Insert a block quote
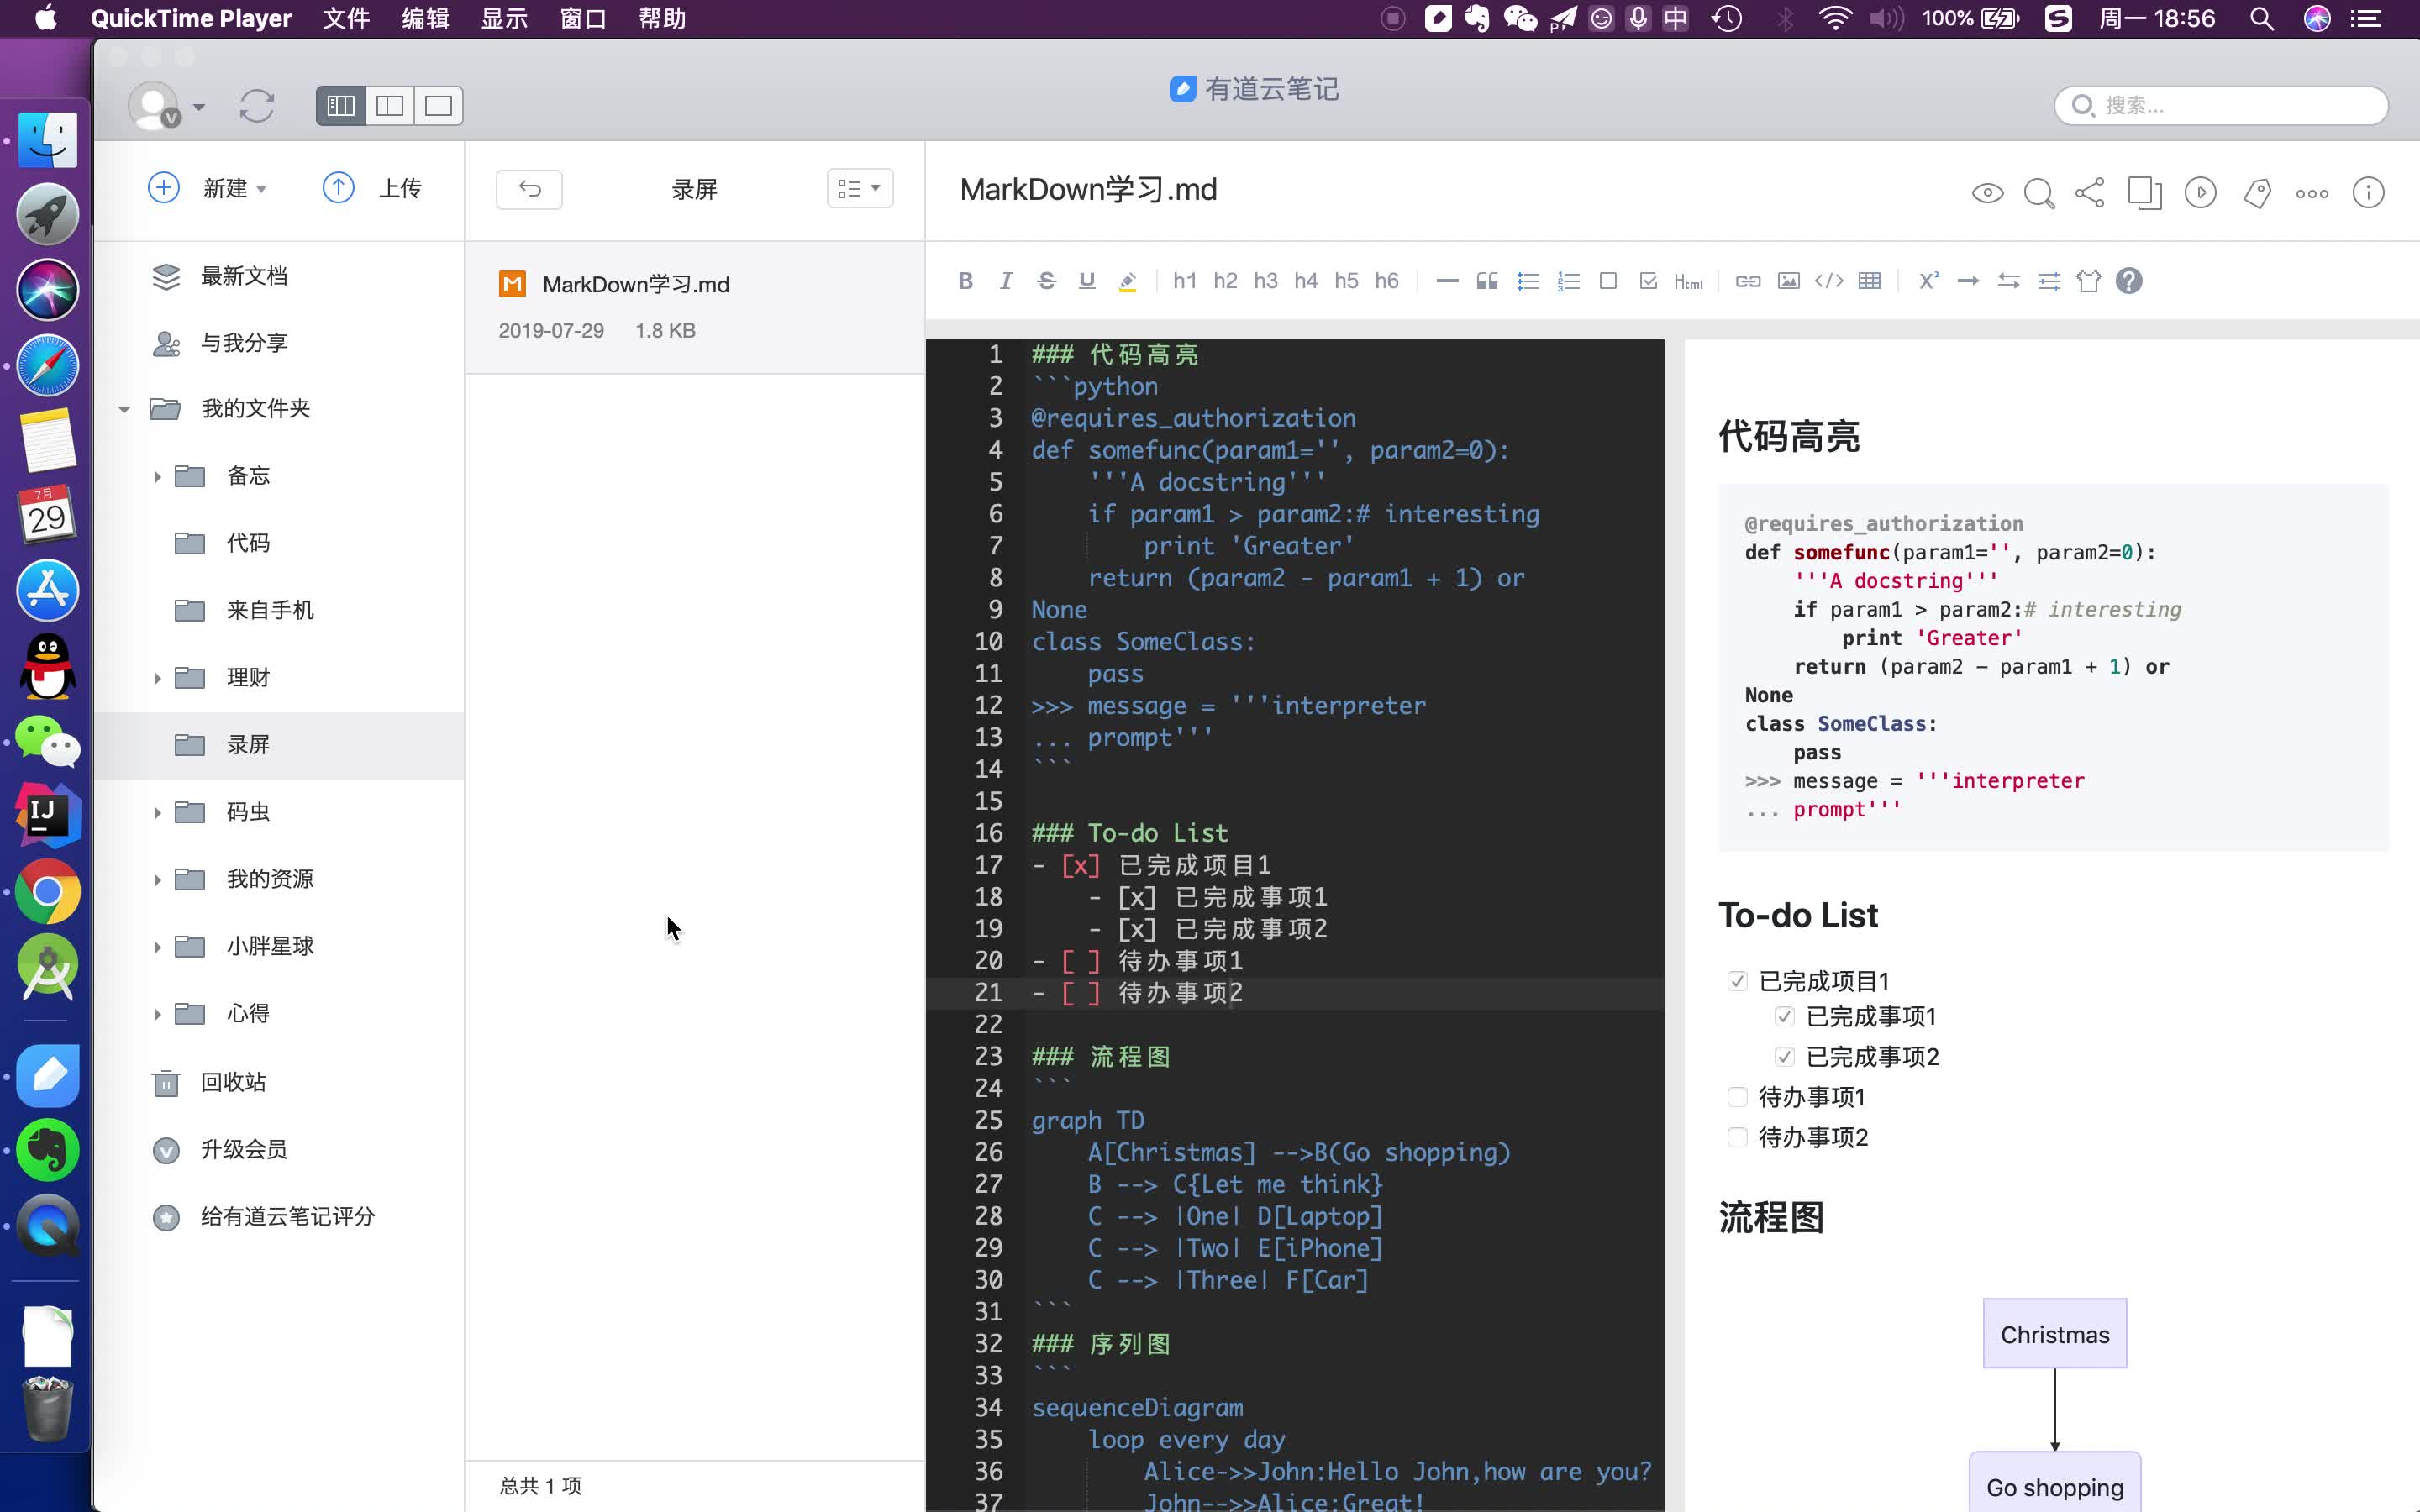 tap(1487, 281)
